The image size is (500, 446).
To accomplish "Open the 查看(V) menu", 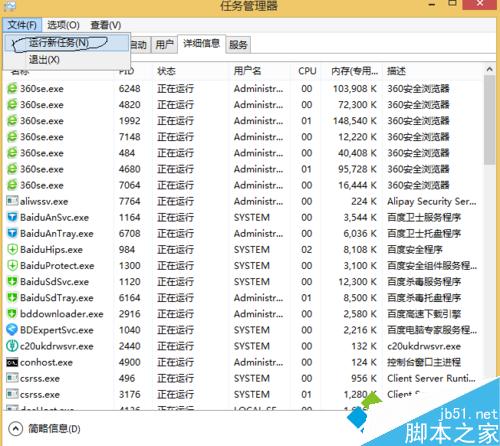I will point(106,25).
